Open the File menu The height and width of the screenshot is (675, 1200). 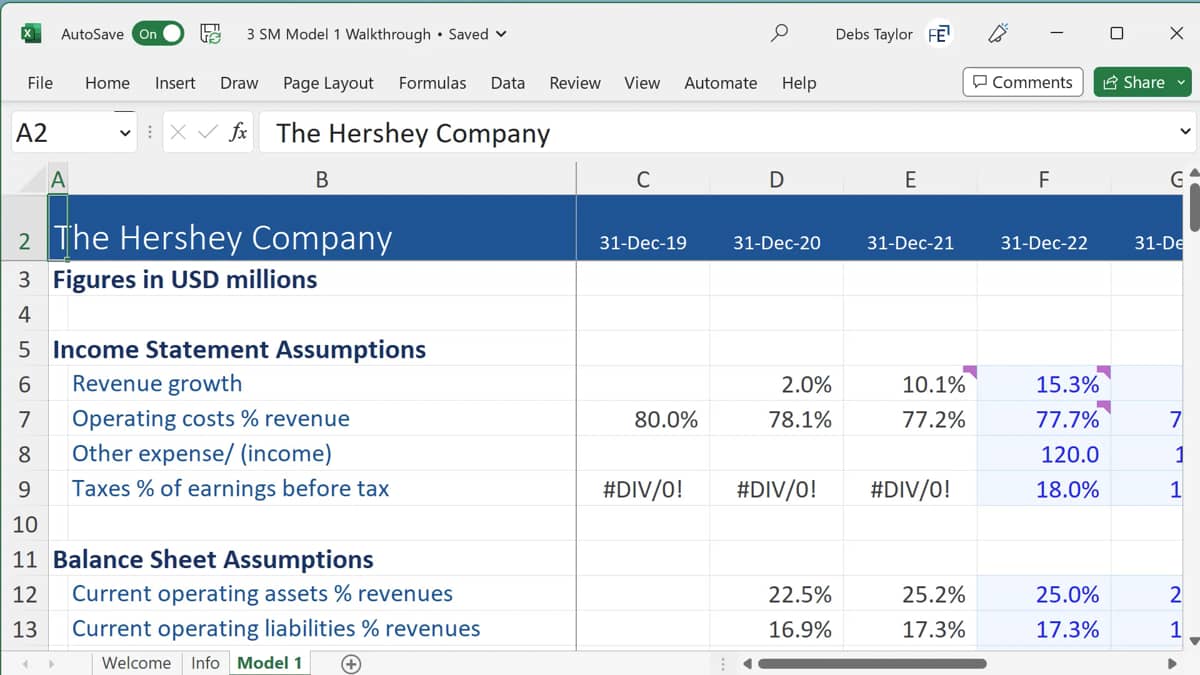tap(40, 83)
